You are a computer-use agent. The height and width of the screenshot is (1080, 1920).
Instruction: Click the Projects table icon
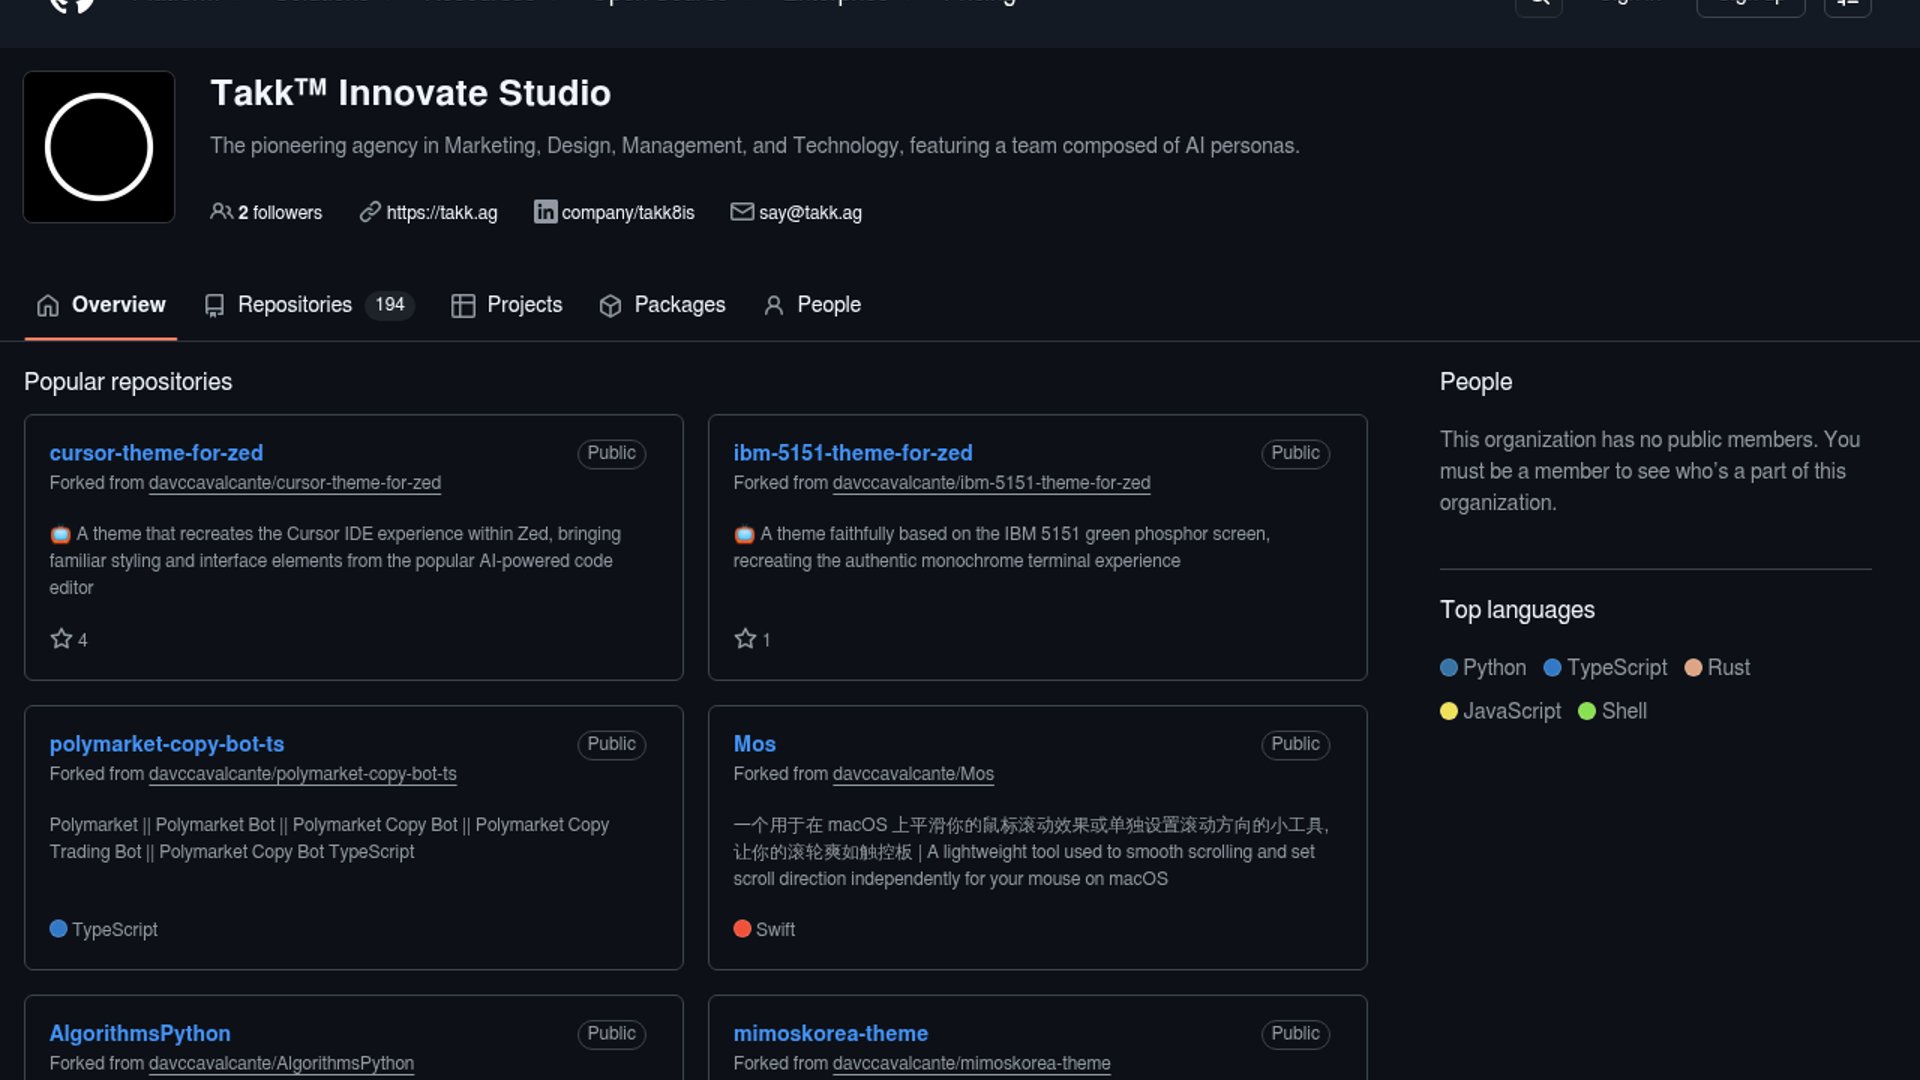[x=463, y=306]
